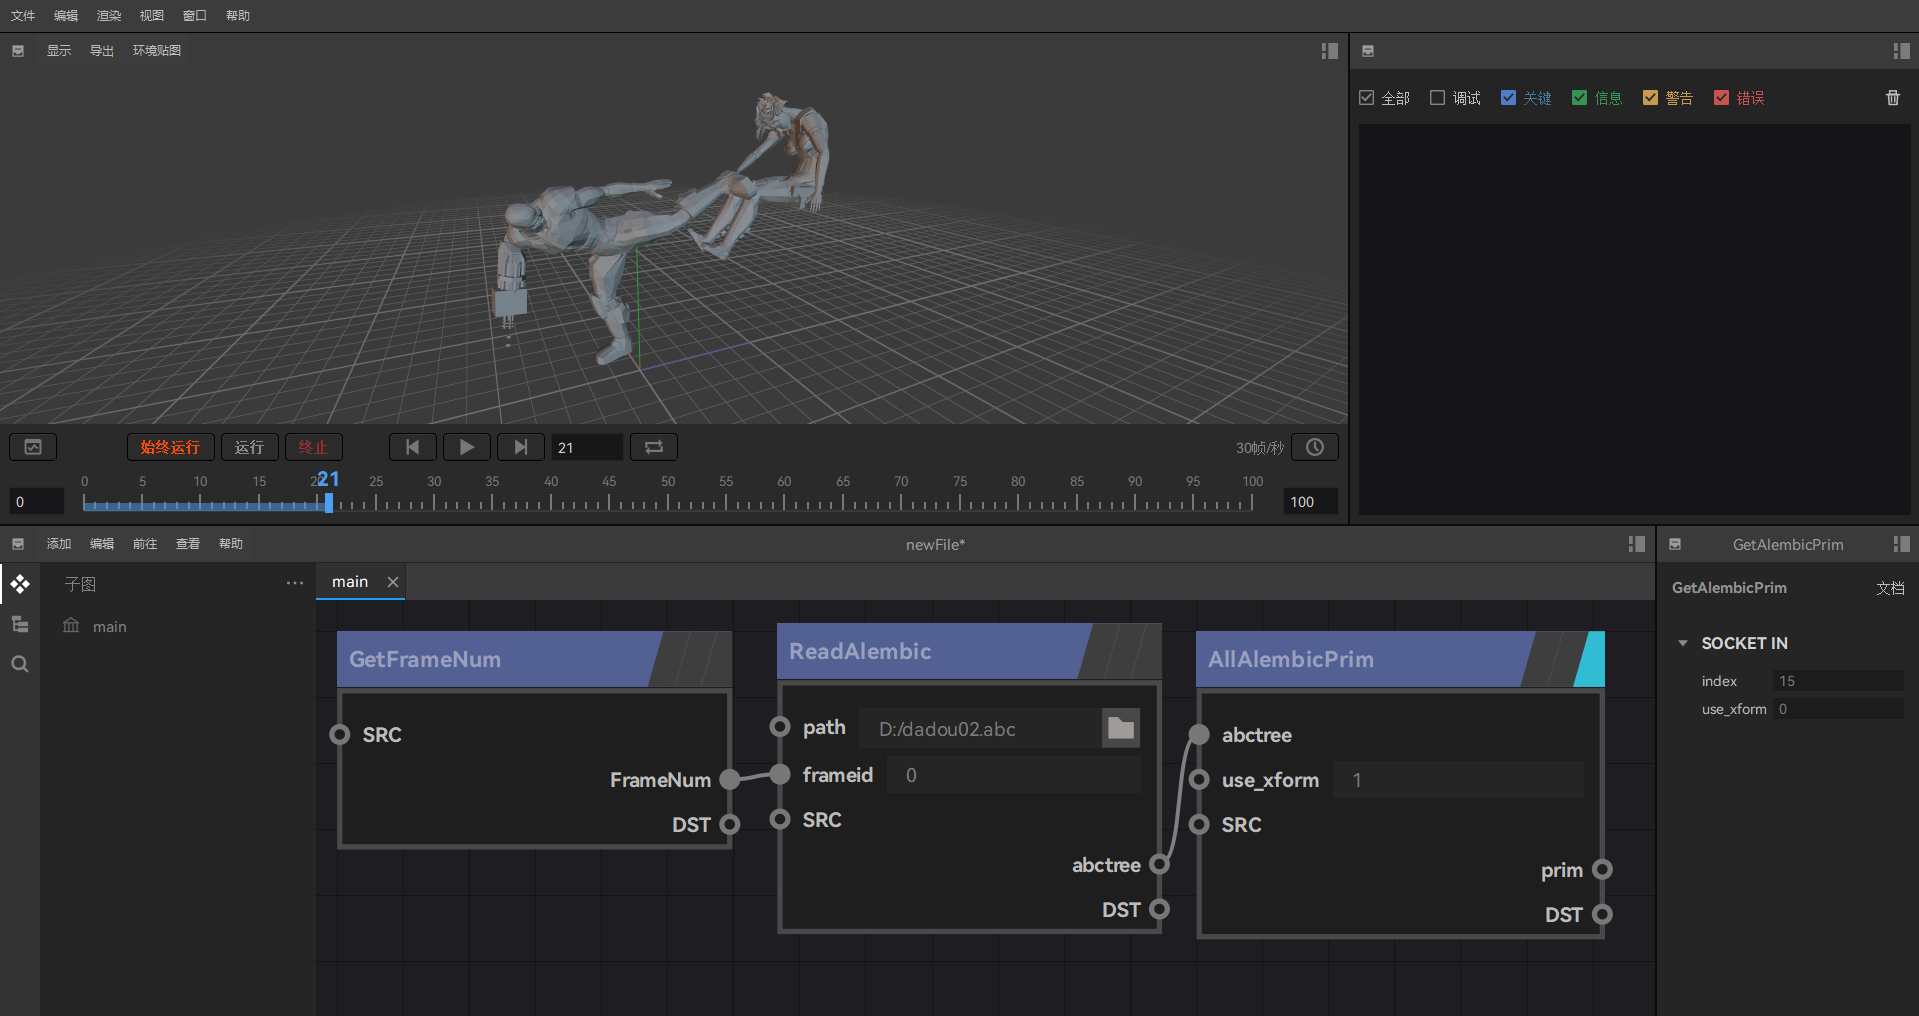
Task: Enable the 调试 log filter checkbox
Action: [1438, 98]
